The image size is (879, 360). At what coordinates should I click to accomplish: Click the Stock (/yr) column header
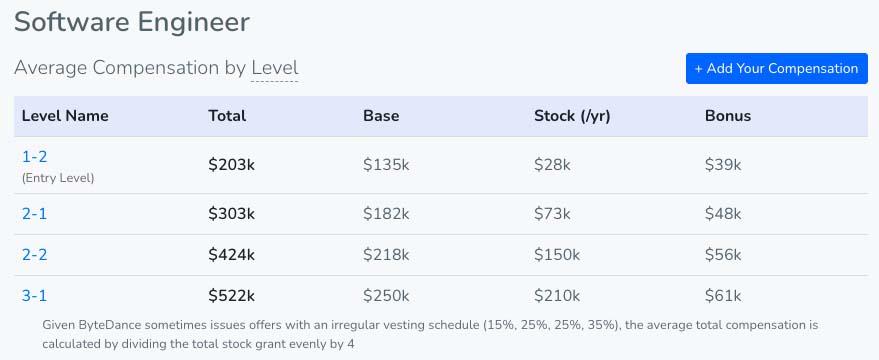point(572,116)
